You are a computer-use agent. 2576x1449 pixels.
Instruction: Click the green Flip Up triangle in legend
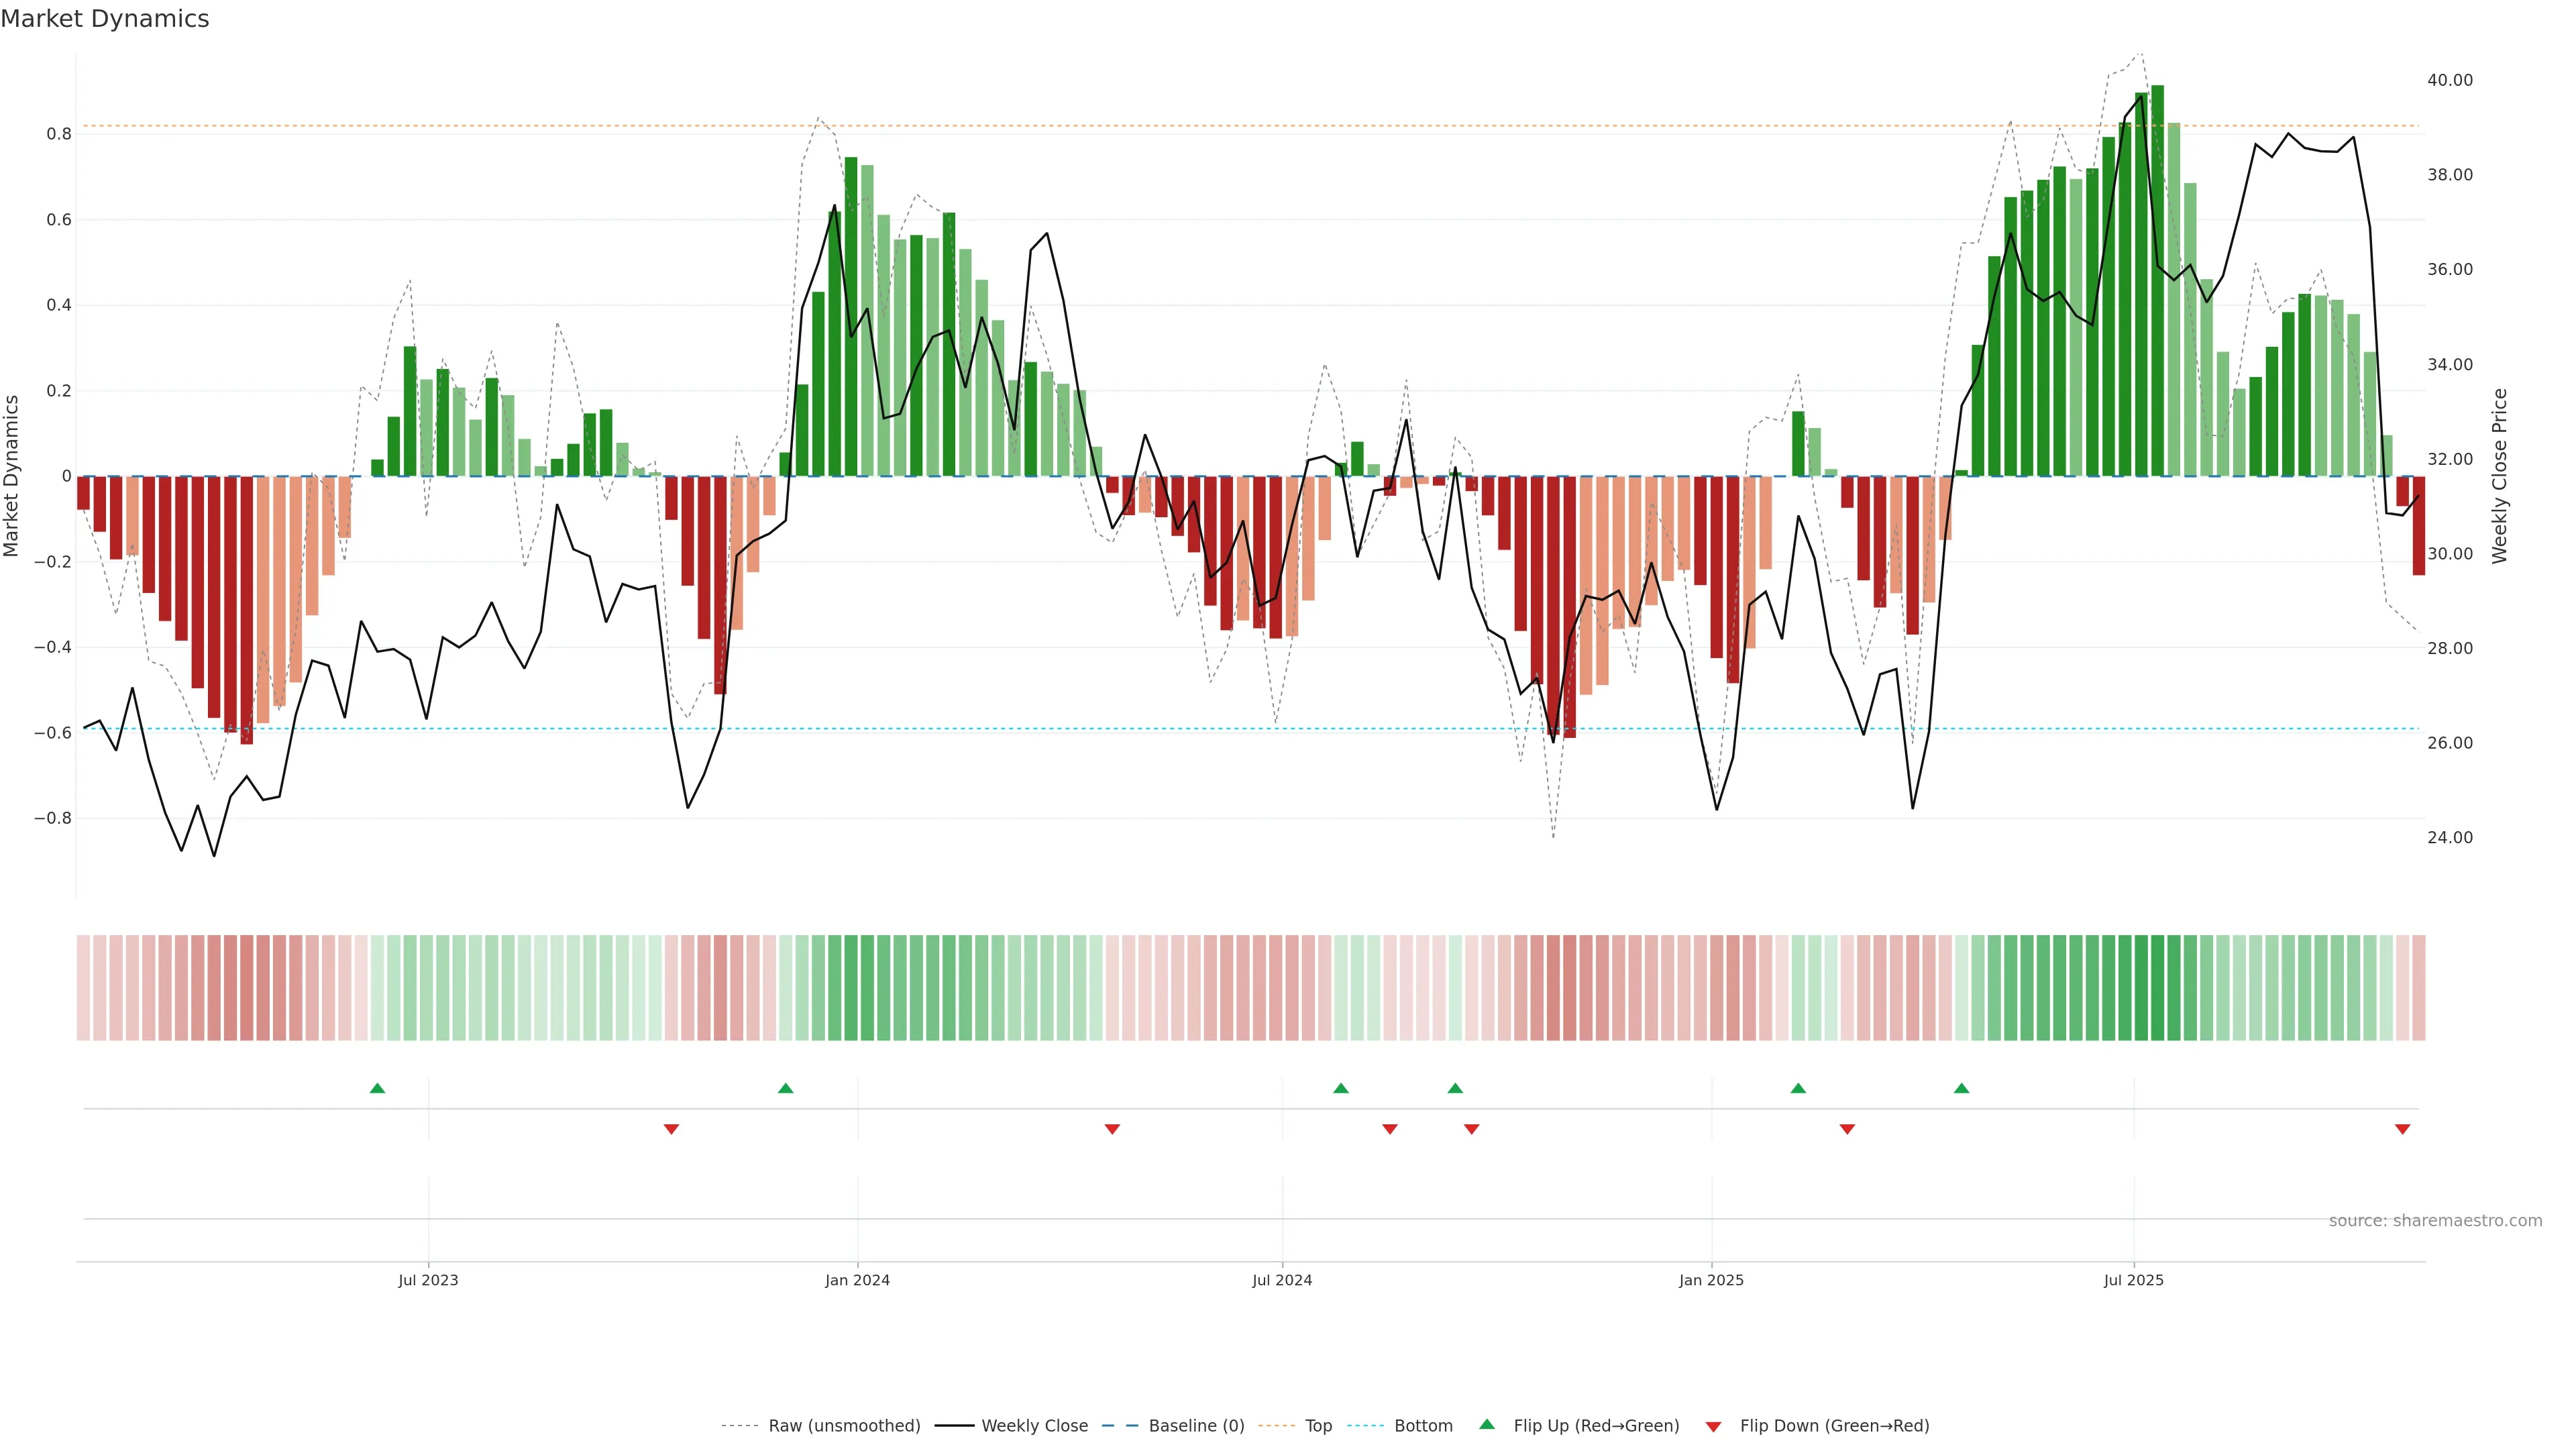point(1487,1424)
